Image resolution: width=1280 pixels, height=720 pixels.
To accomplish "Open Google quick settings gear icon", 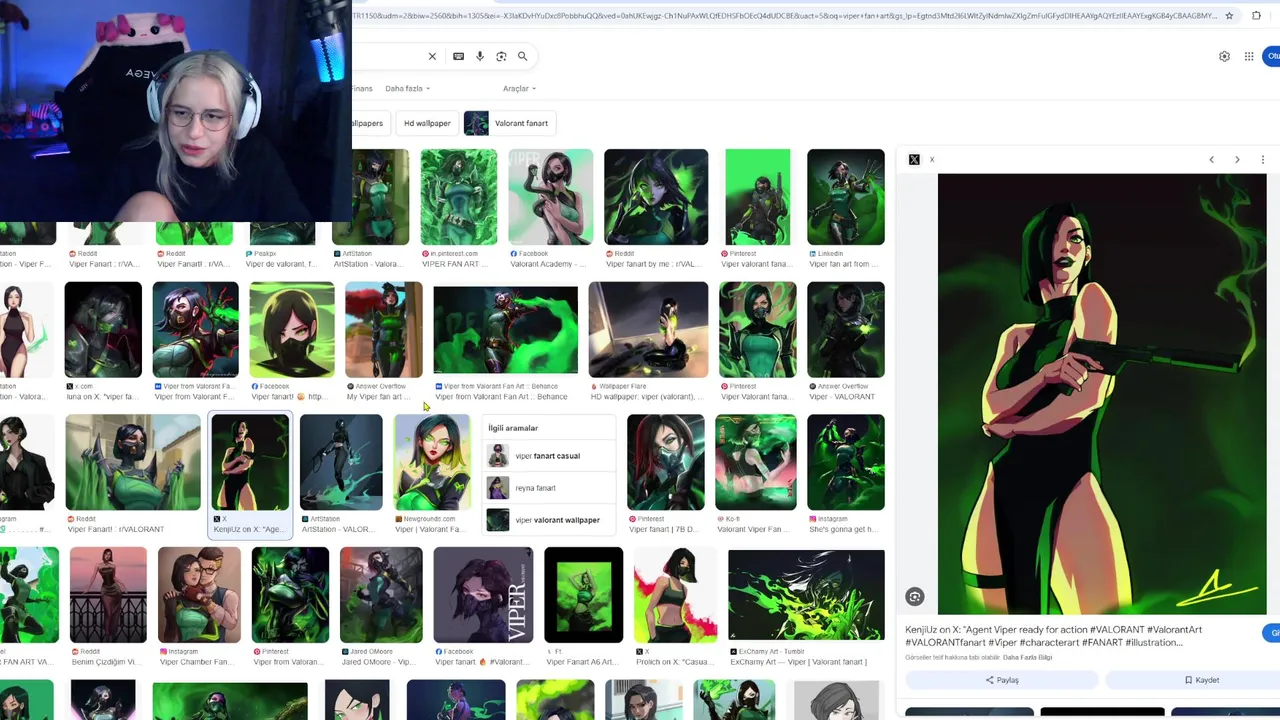I will click(x=1224, y=56).
